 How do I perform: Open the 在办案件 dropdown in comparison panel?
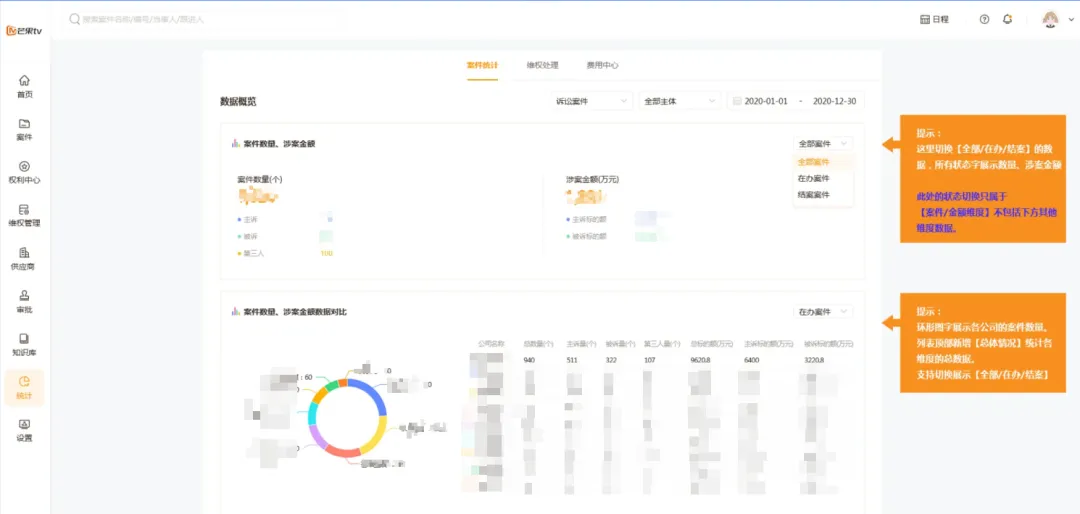coord(823,312)
